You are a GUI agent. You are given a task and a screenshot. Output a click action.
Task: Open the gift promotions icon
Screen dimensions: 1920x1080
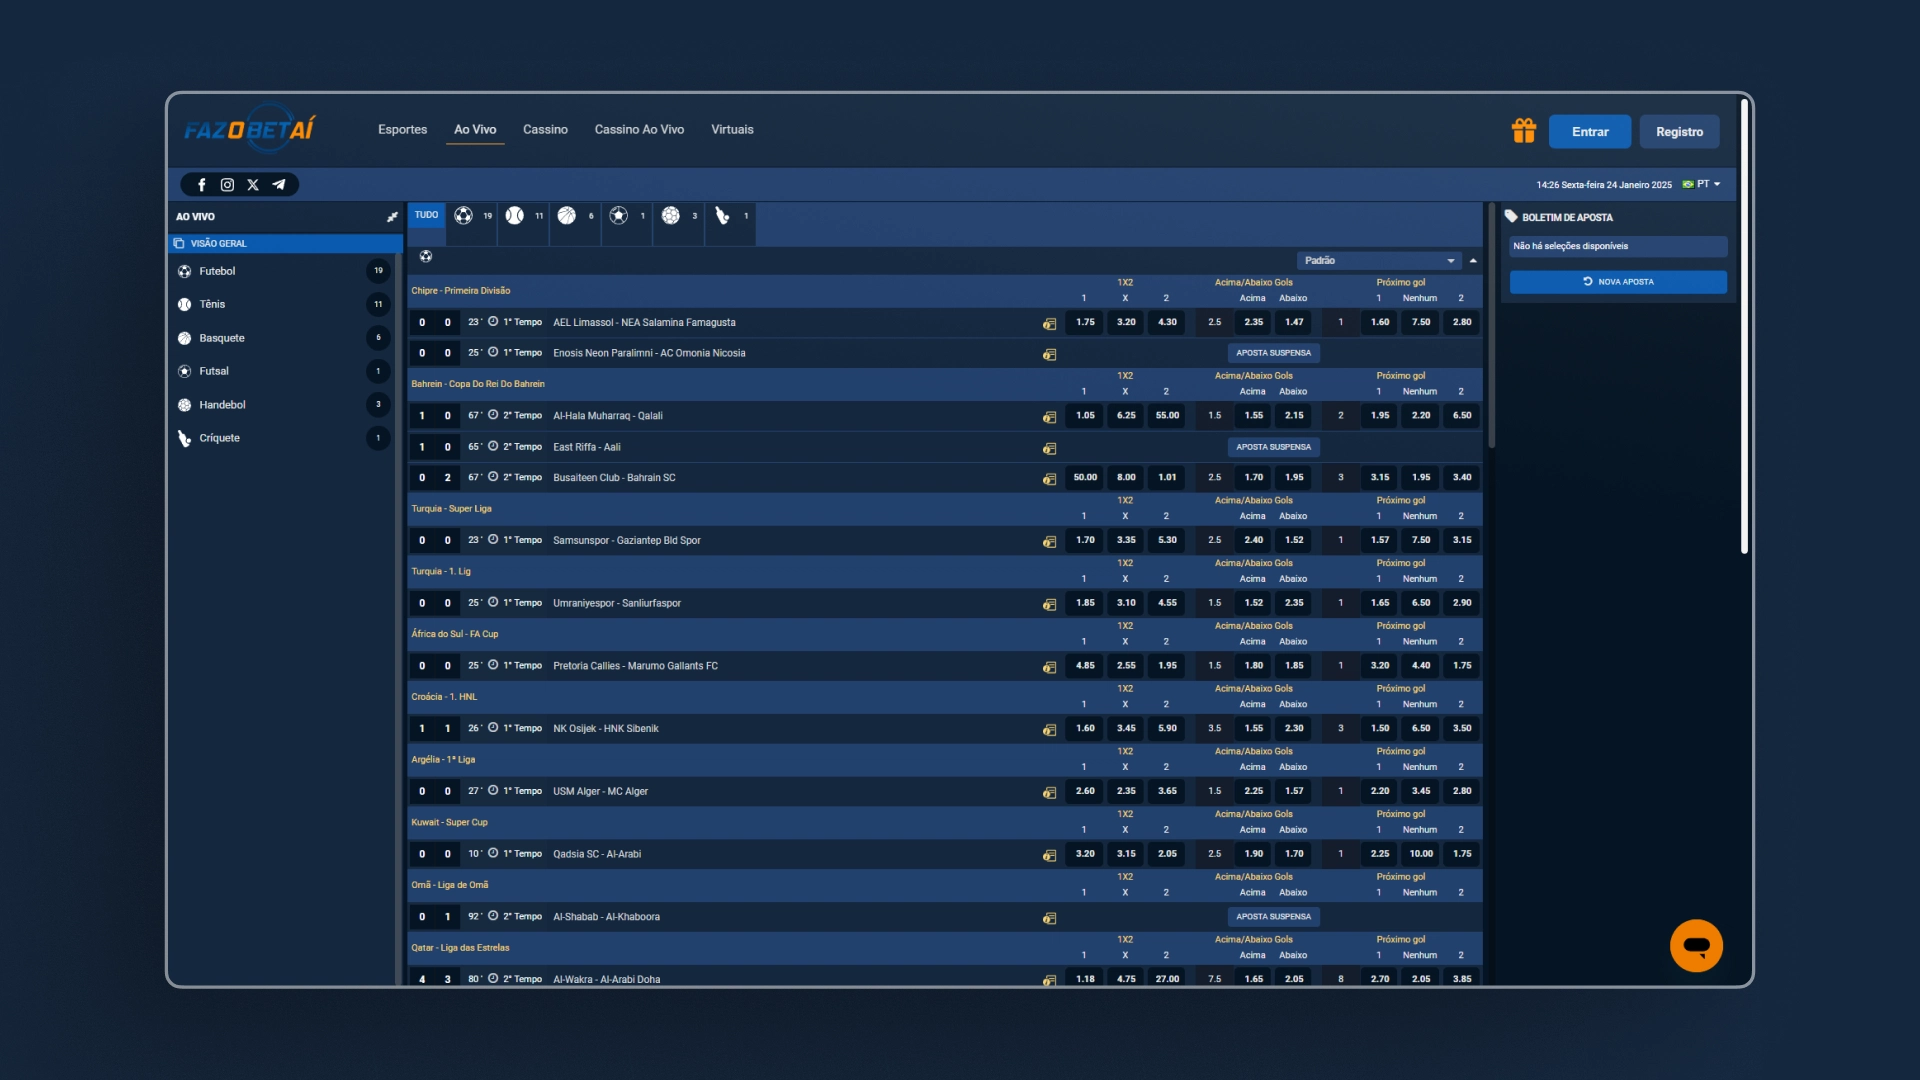pos(1523,131)
